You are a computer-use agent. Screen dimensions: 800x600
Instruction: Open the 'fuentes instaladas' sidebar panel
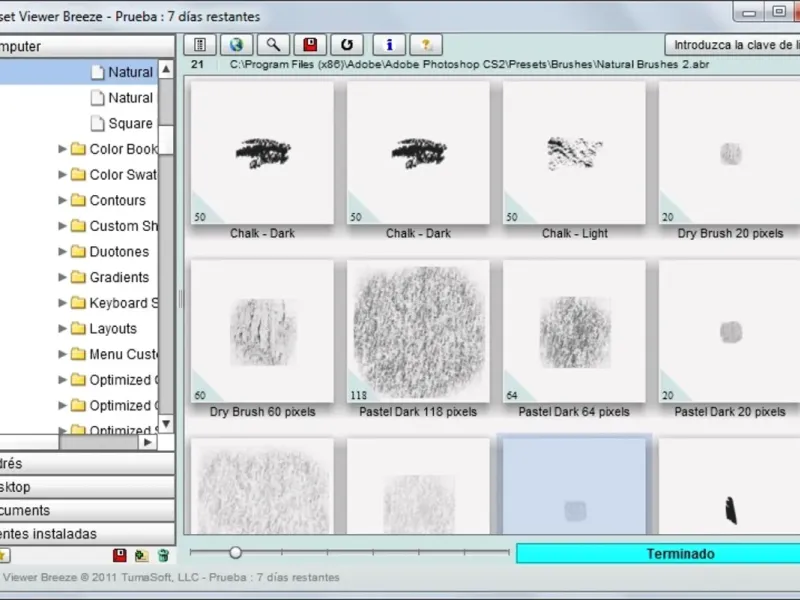pyautogui.click(x=60, y=534)
